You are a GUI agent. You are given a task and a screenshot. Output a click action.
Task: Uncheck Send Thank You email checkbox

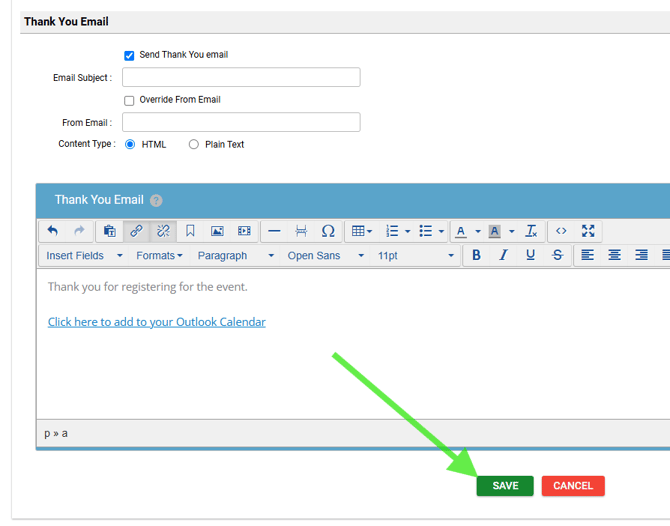pos(129,56)
